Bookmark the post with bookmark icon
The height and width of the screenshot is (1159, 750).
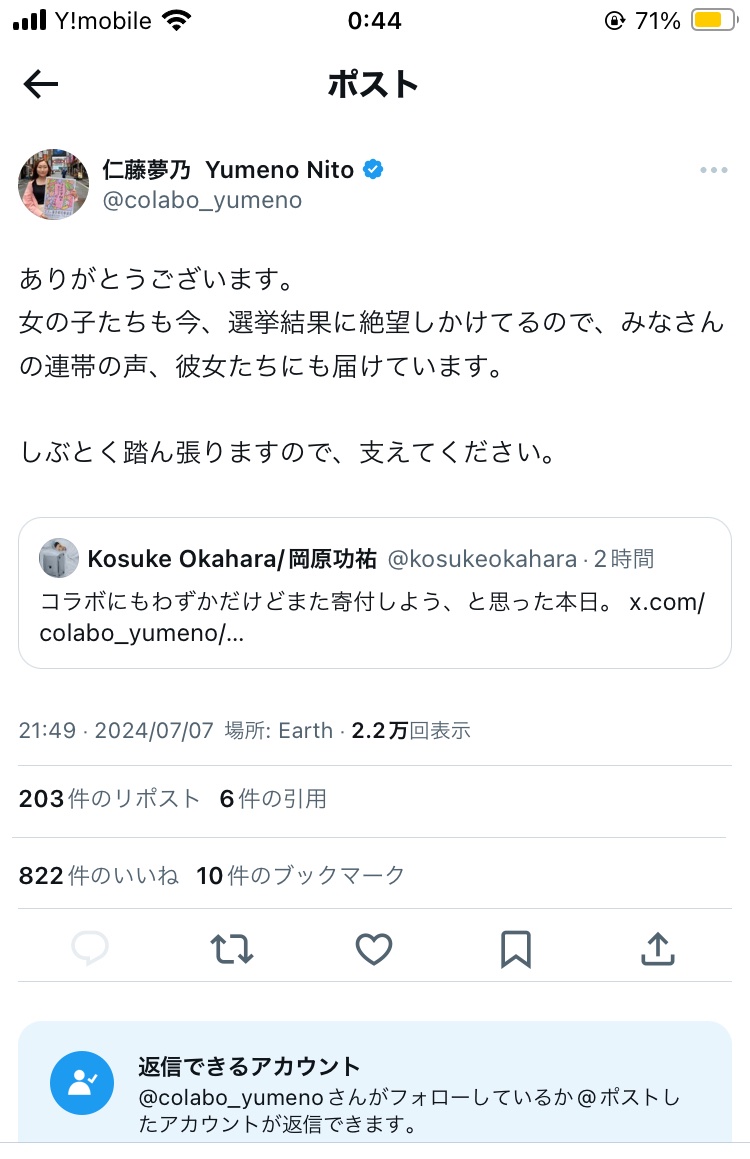pos(516,948)
